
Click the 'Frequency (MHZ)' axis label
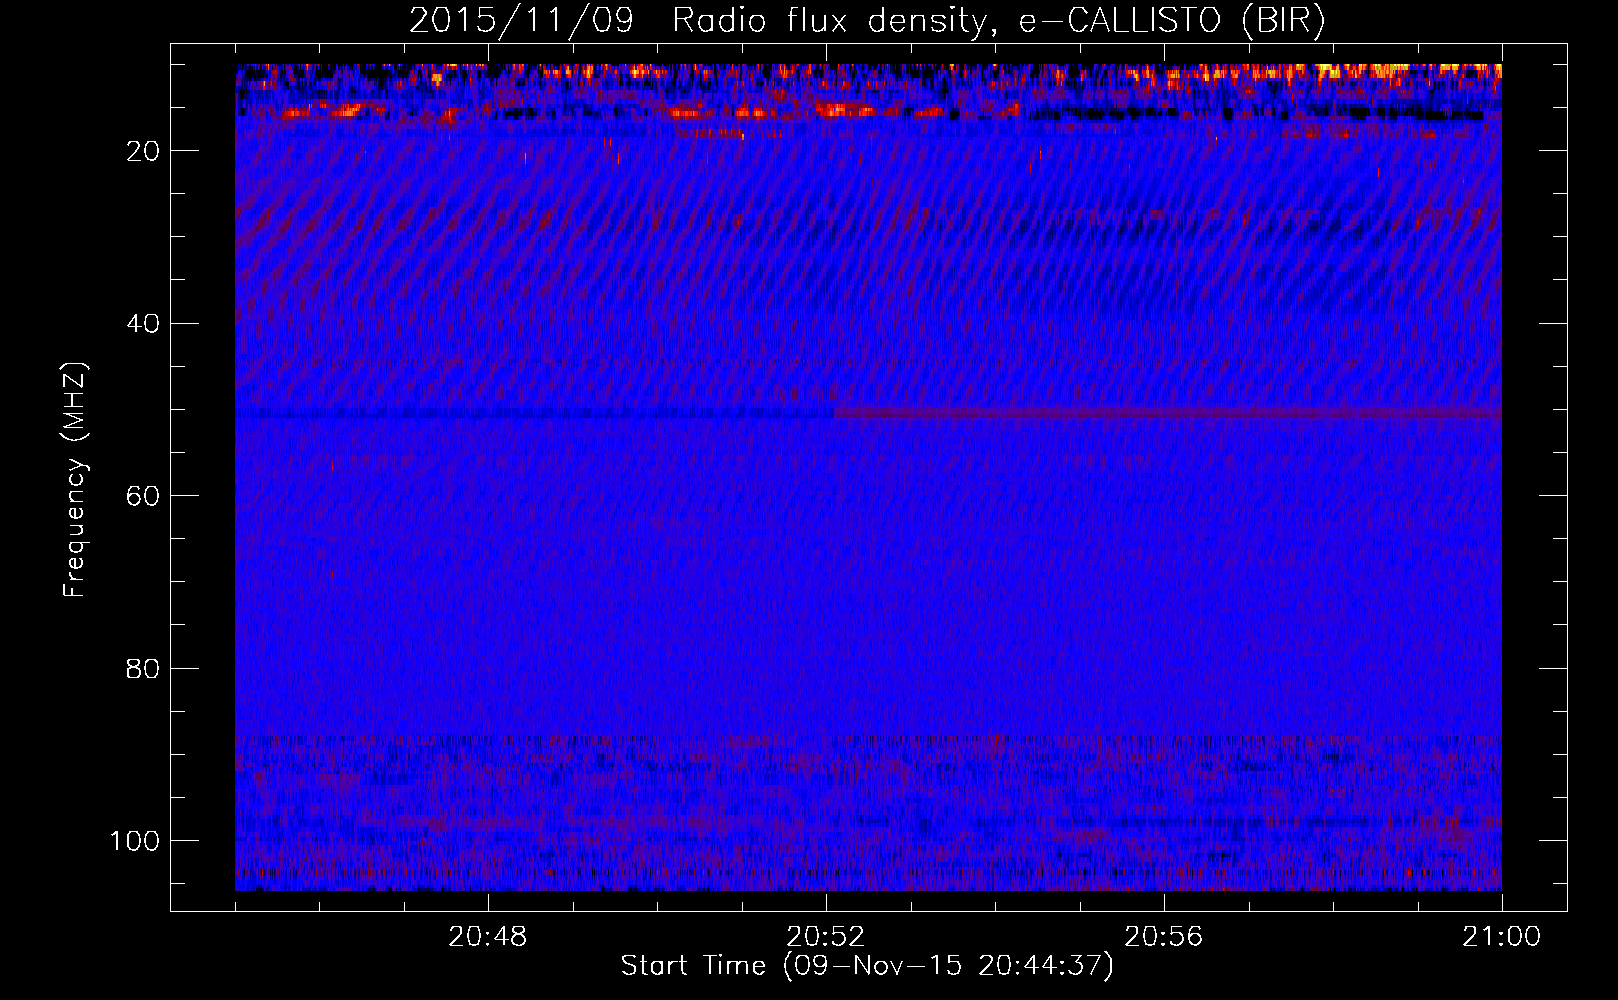(75, 479)
